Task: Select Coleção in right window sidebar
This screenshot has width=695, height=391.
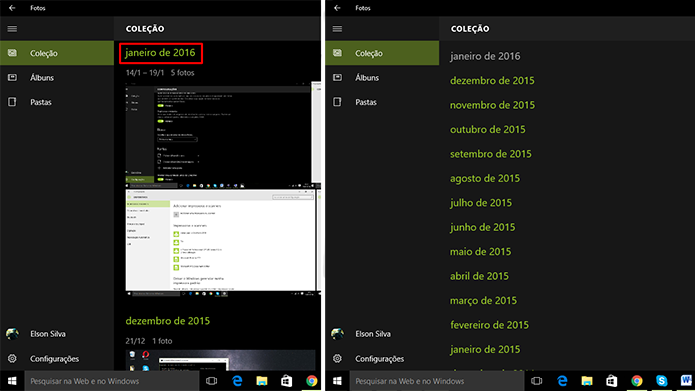Action: [382, 53]
